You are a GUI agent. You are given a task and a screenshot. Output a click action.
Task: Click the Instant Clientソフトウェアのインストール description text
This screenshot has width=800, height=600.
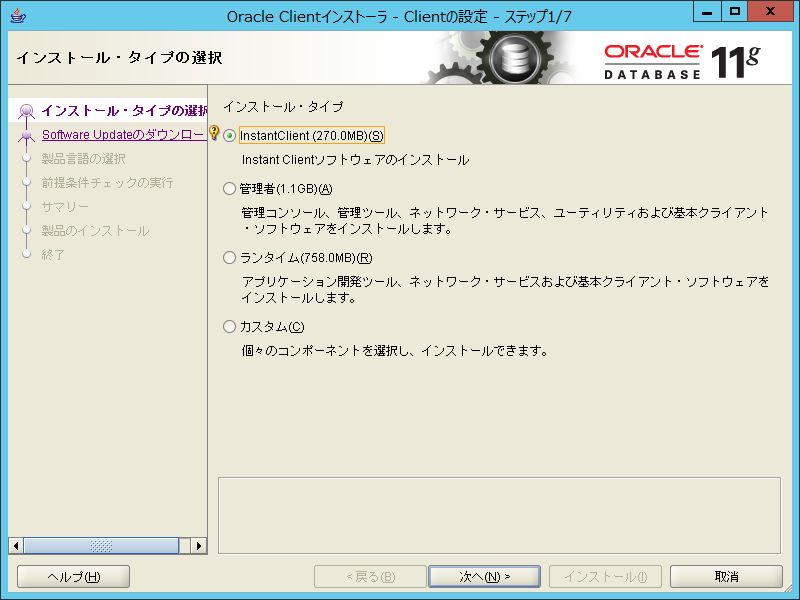click(355, 160)
